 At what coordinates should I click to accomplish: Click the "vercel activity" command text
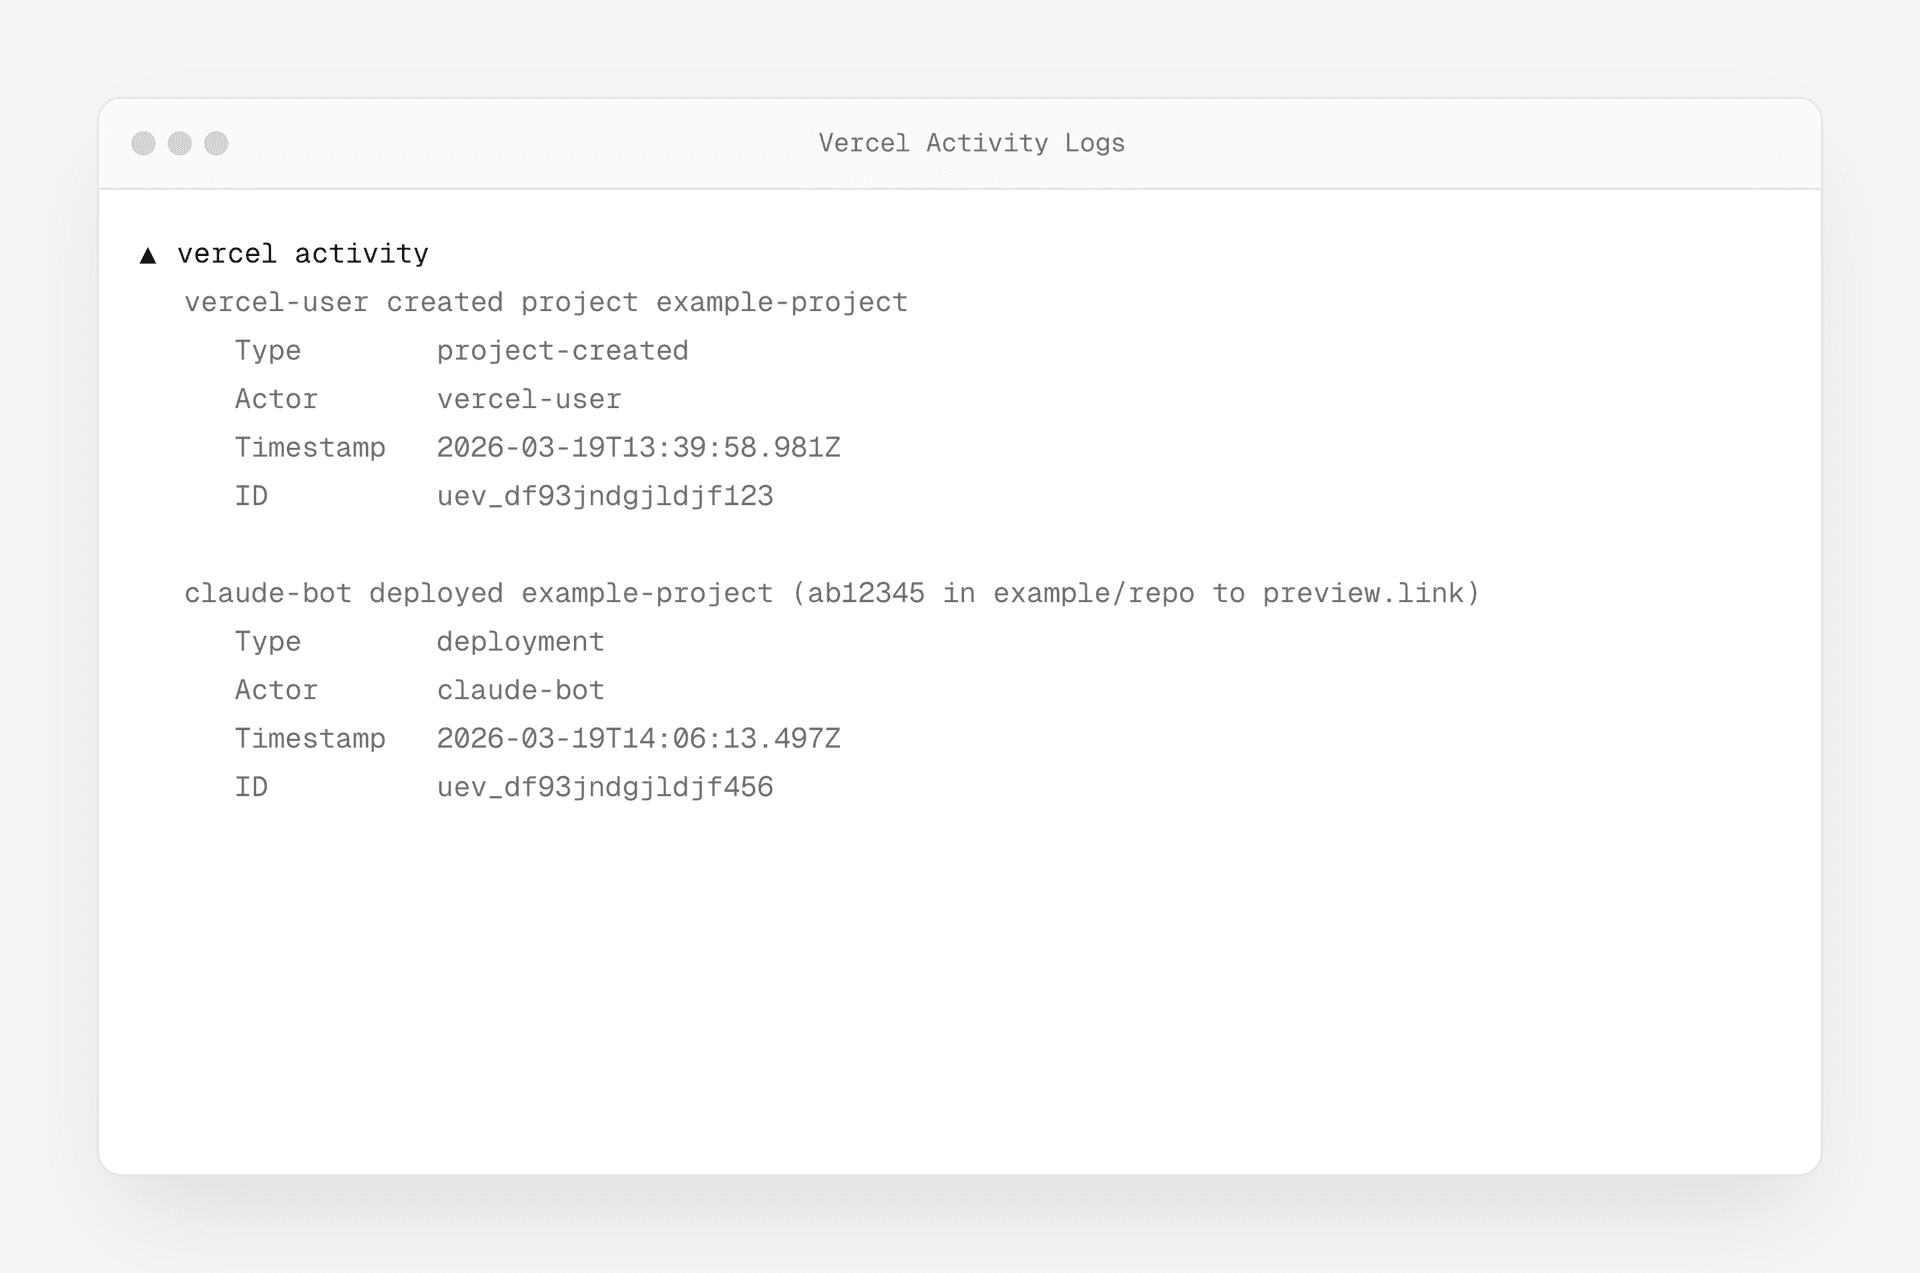[x=302, y=254]
